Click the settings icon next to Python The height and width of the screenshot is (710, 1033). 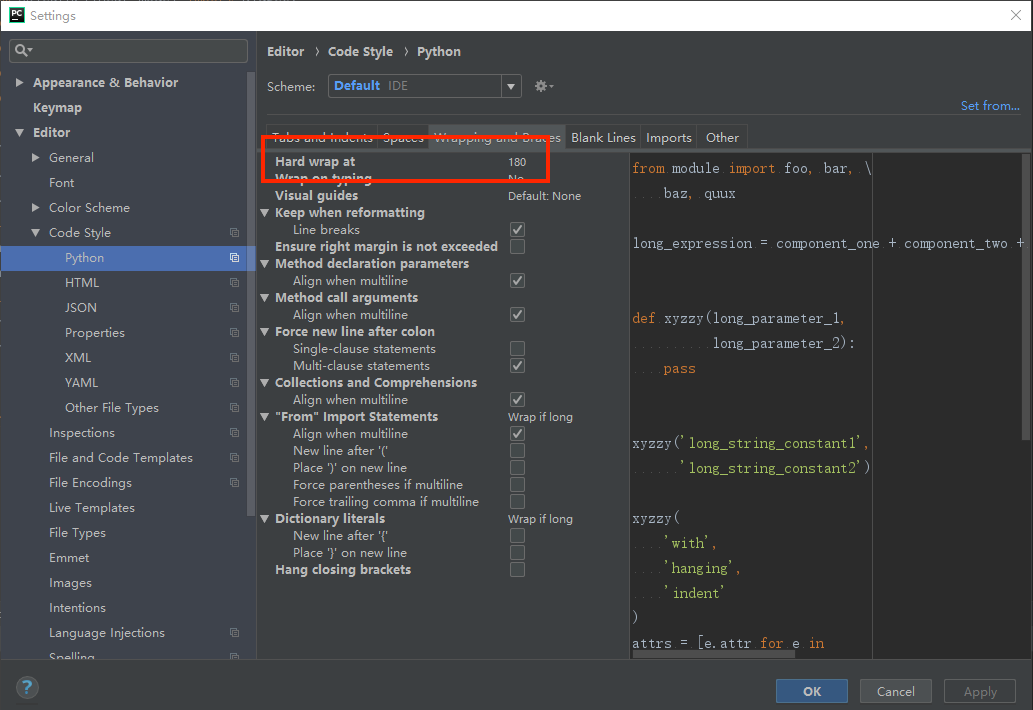[234, 257]
